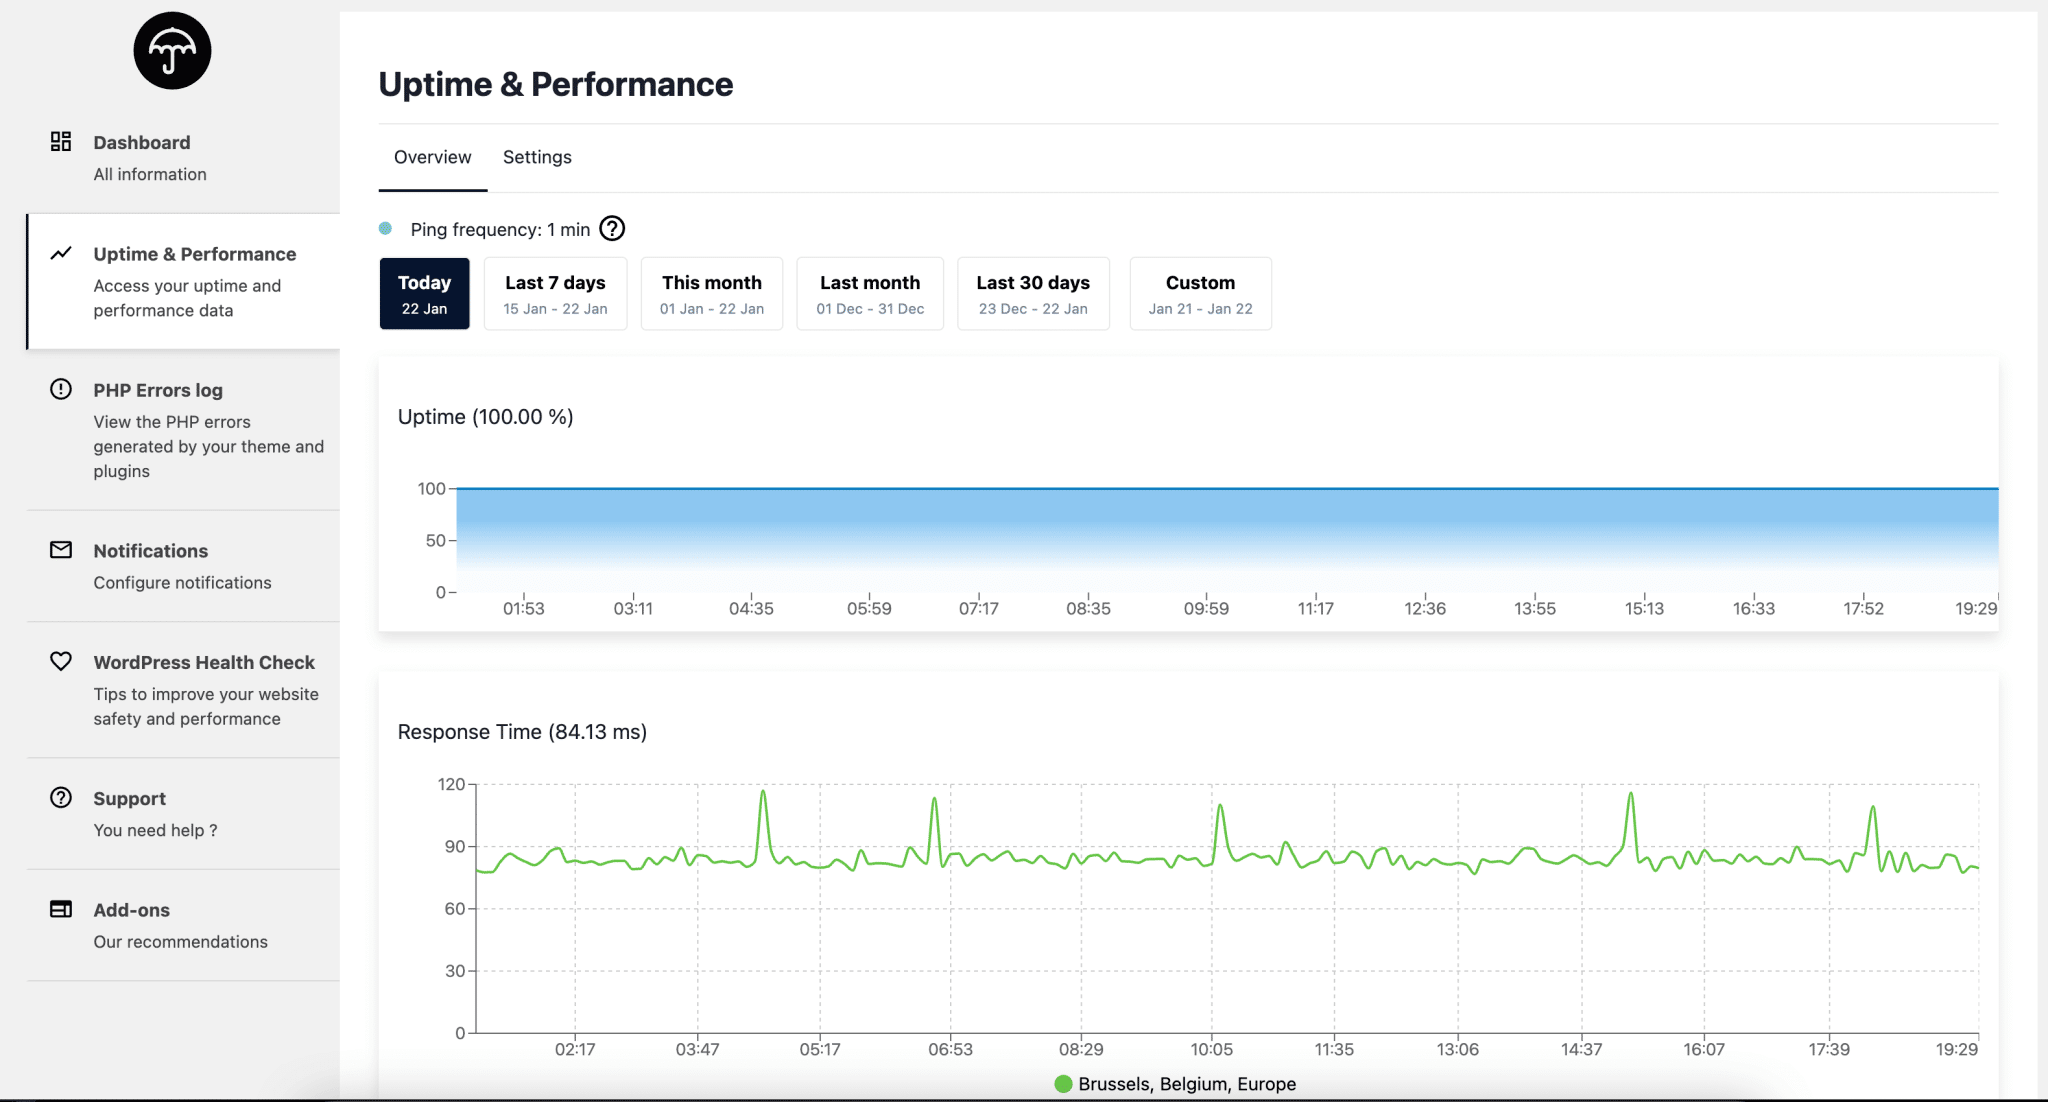Image resolution: width=2048 pixels, height=1102 pixels.
Task: Switch to the Settings tab
Action: click(x=537, y=157)
